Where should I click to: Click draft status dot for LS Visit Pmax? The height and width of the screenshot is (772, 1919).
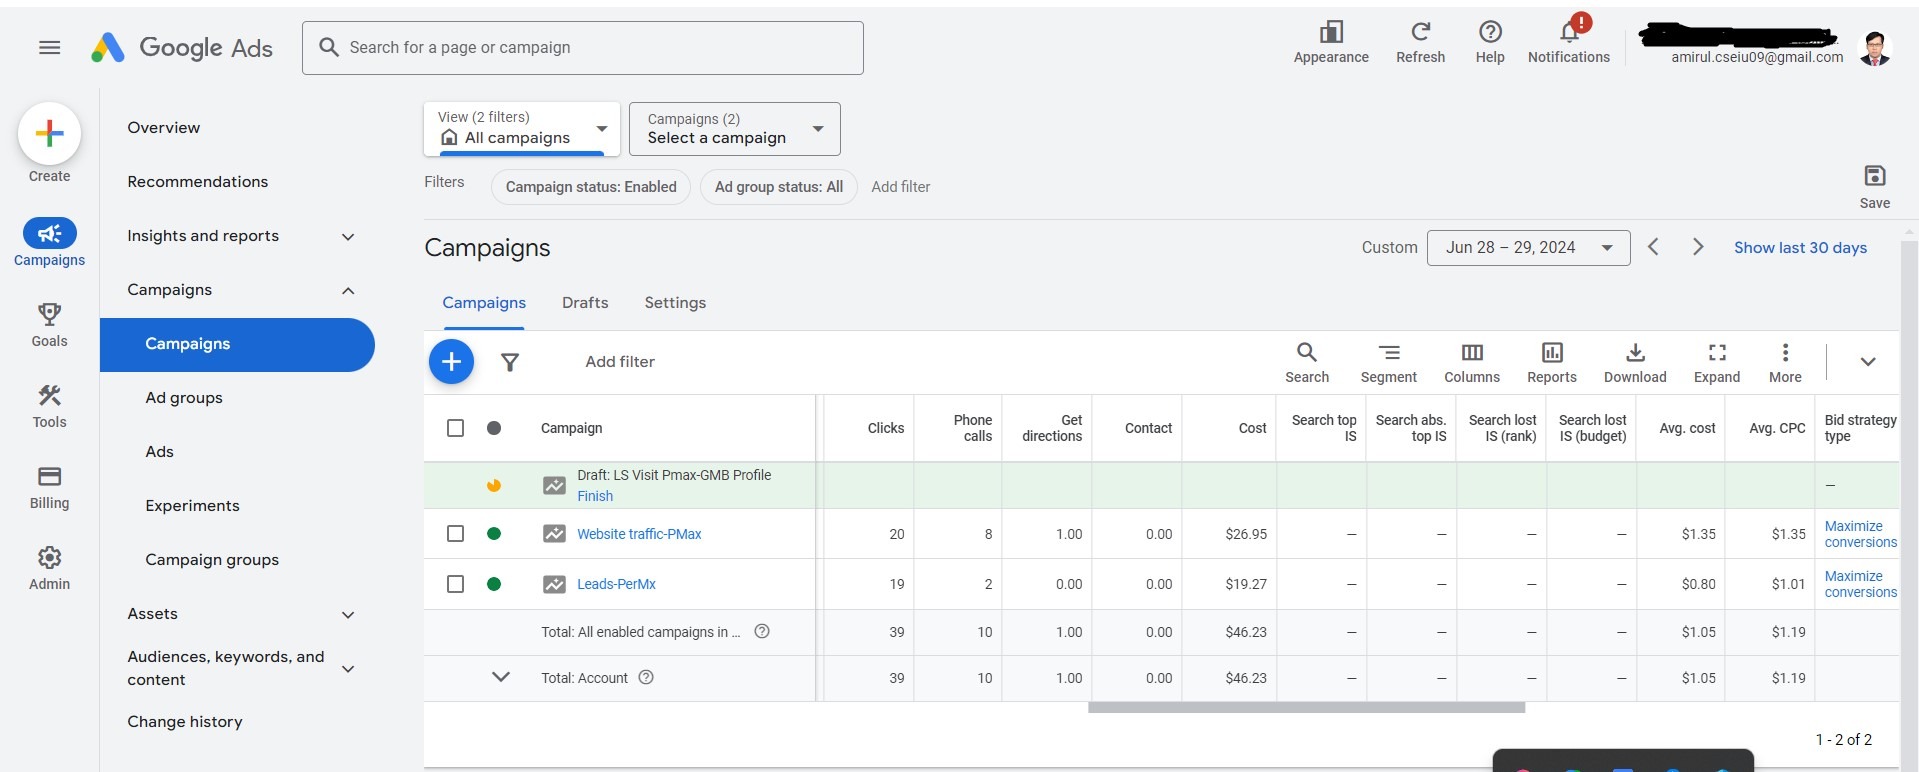(494, 486)
